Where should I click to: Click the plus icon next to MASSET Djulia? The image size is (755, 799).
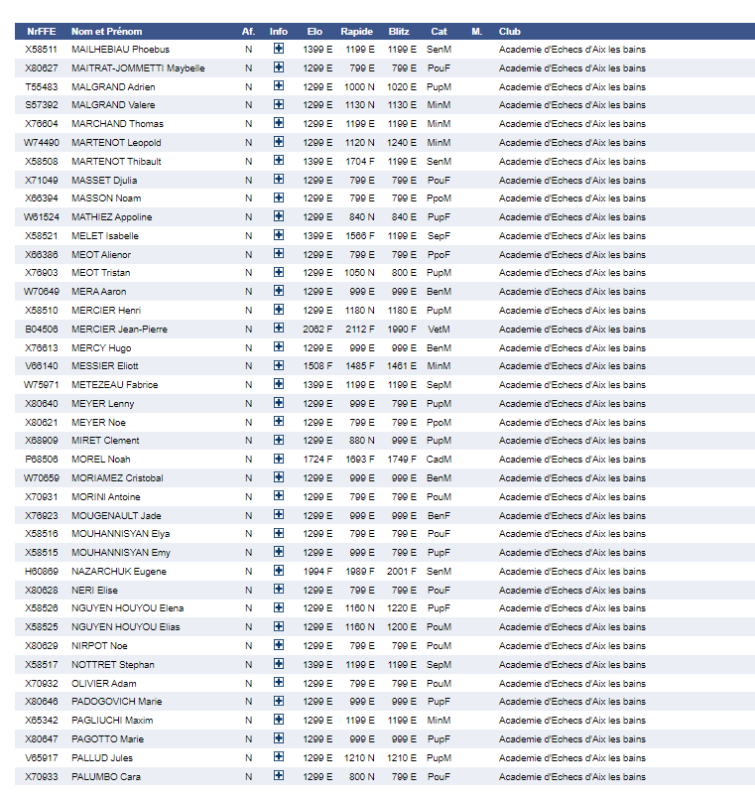tap(278, 180)
